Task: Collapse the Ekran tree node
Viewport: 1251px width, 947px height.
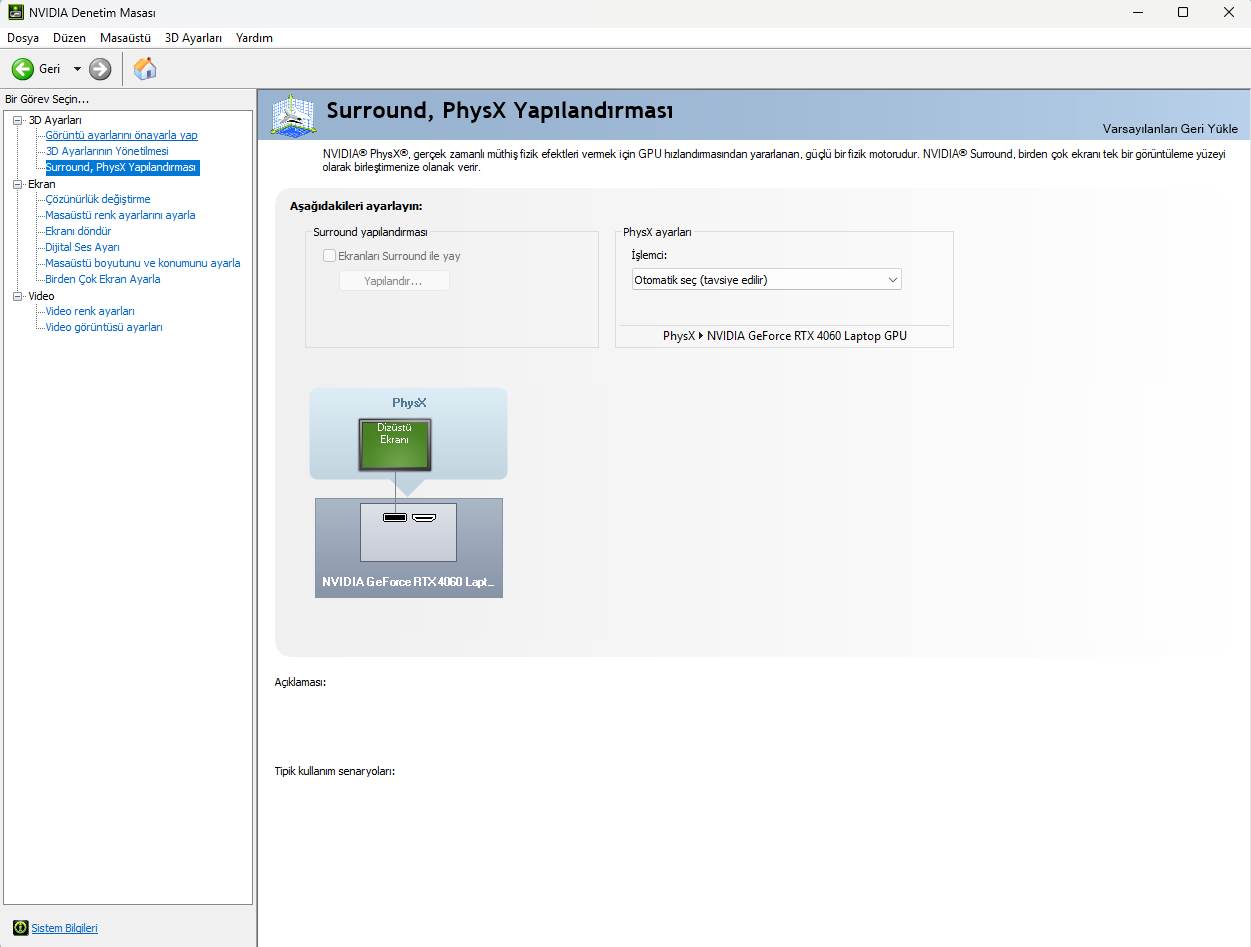Action: click(18, 184)
